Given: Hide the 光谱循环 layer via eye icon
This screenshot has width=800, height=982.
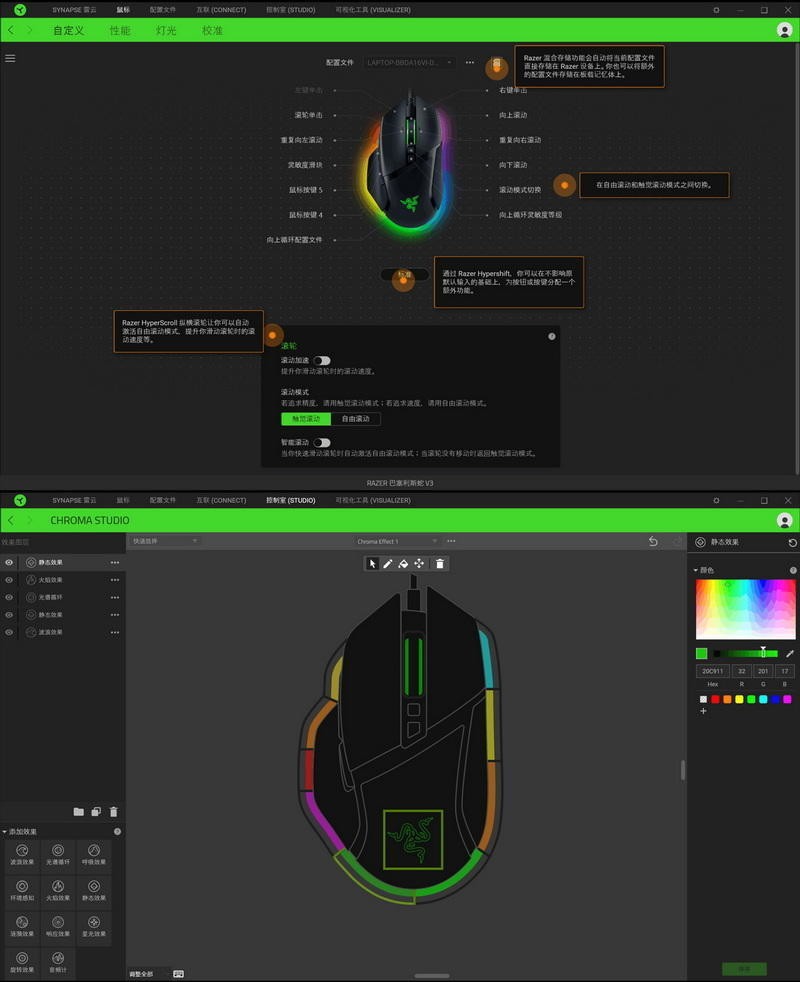Looking at the screenshot, I should coord(9,597).
